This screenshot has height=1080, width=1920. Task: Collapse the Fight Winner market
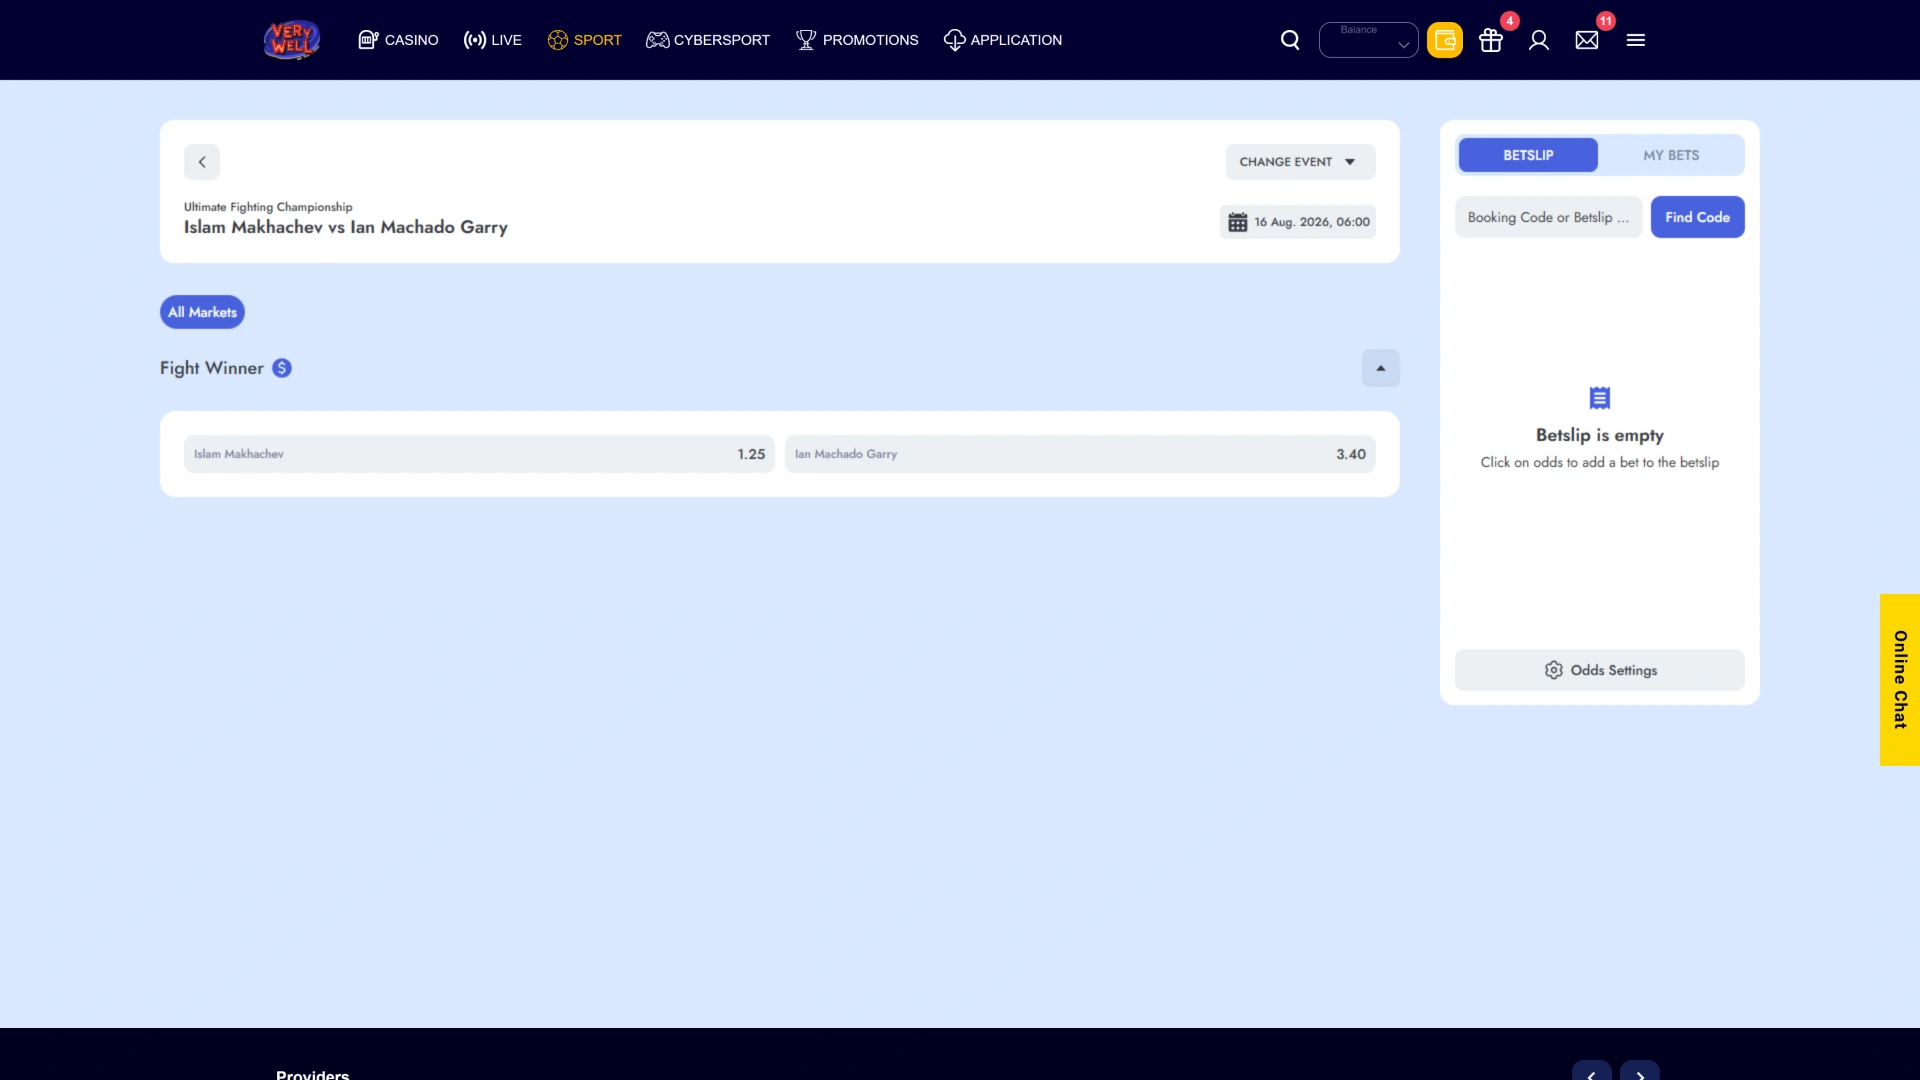(x=1381, y=368)
